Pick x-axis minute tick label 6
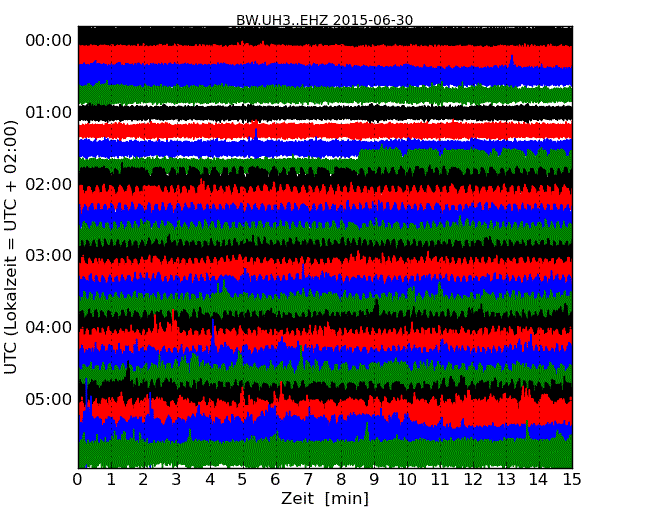650x520 pixels. [275, 479]
